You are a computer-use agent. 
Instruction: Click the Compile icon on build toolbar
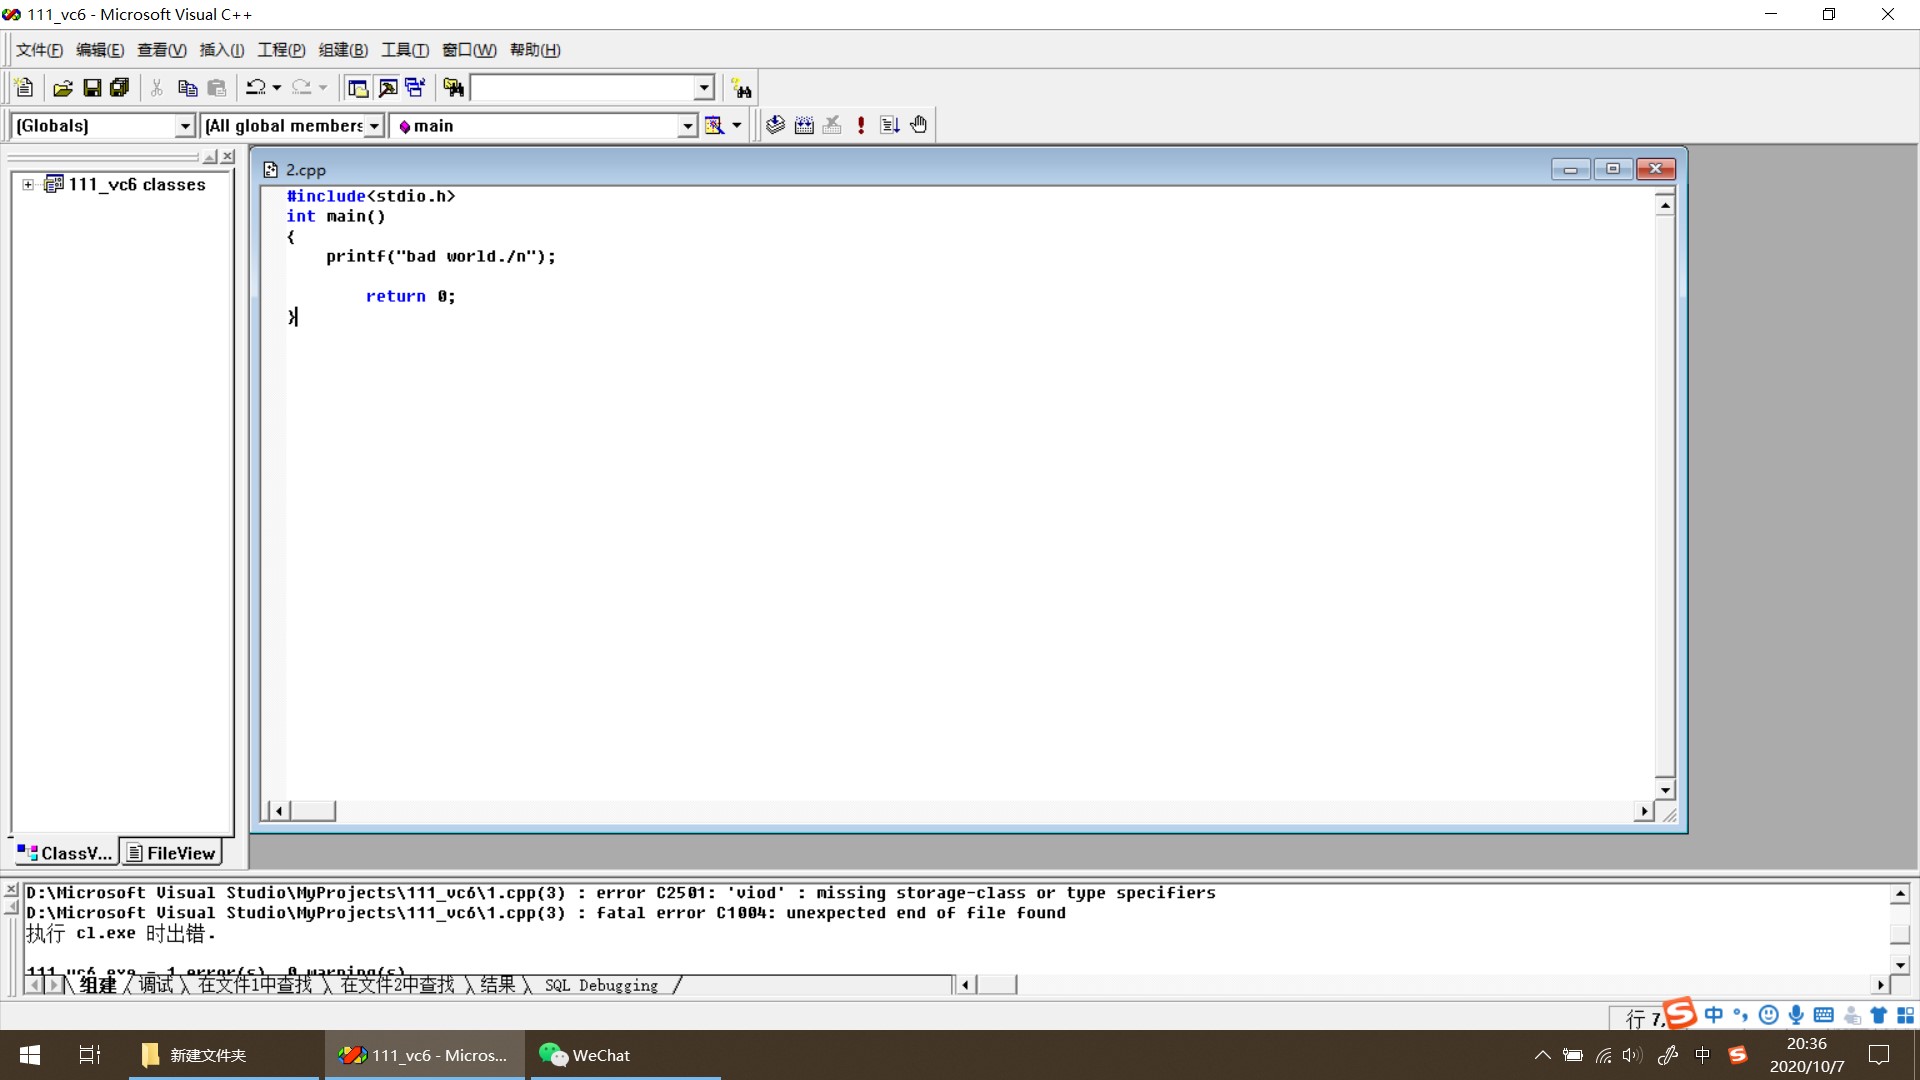click(x=775, y=125)
